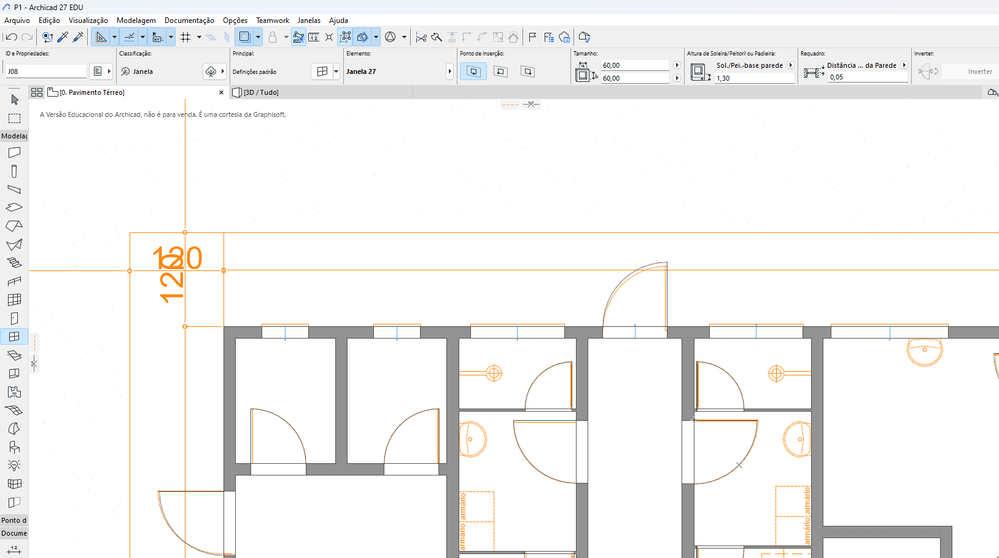
Task: Toggle the grid snap display
Action: pyautogui.click(x=185, y=37)
